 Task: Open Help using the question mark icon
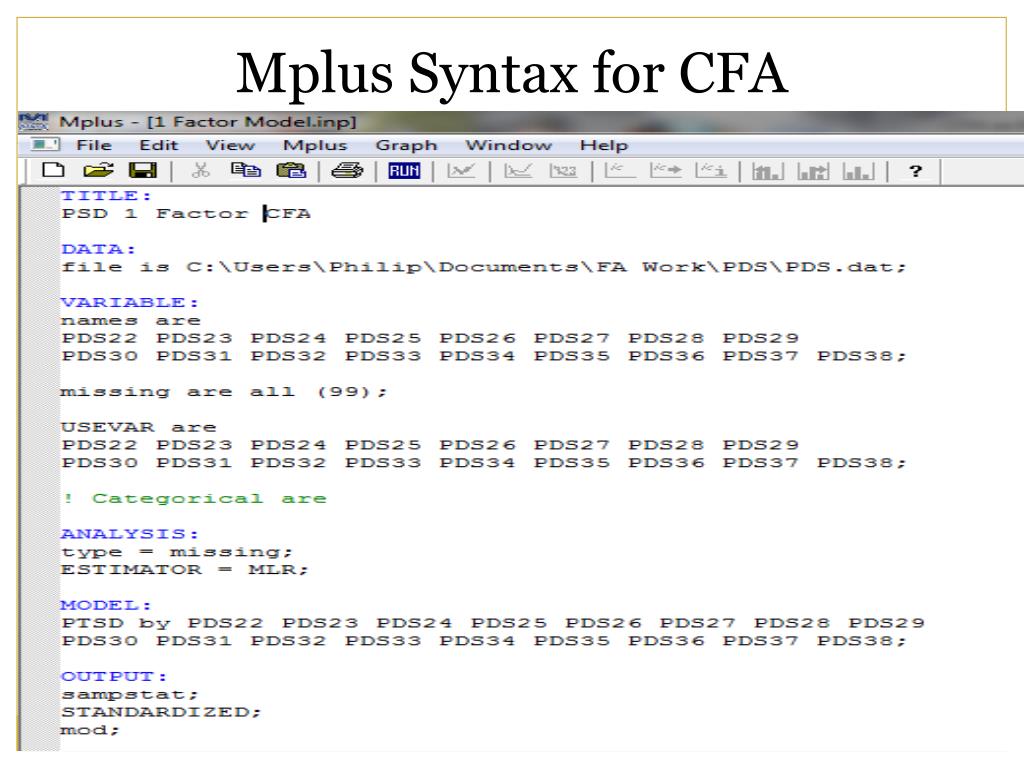(916, 170)
